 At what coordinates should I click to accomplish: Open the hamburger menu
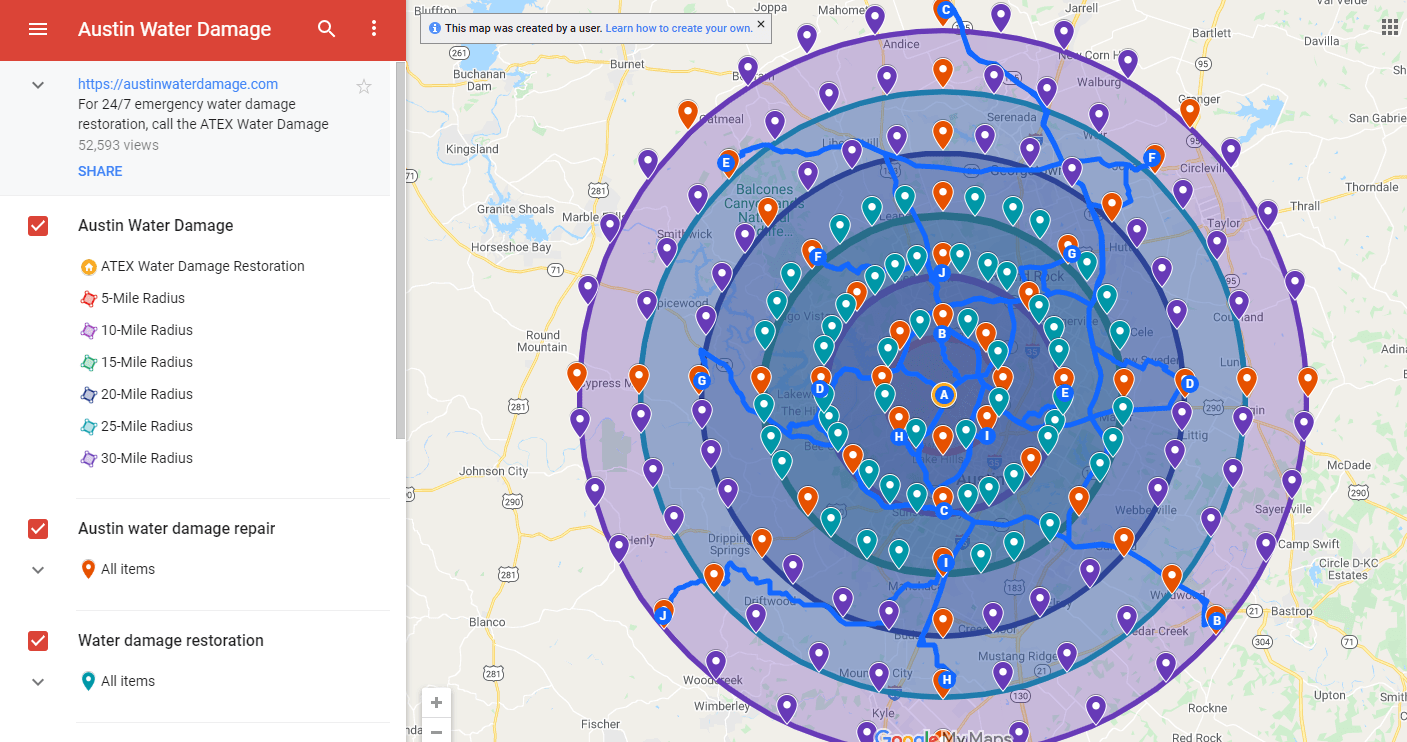(x=38, y=29)
